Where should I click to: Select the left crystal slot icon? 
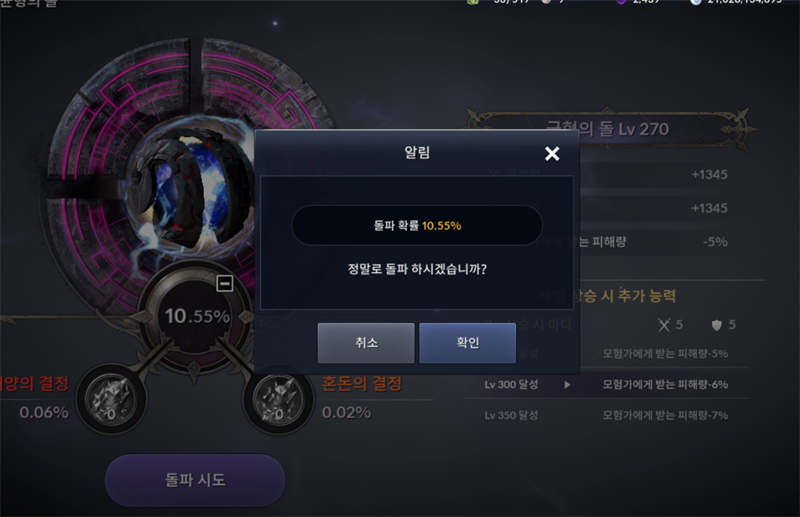(x=111, y=400)
